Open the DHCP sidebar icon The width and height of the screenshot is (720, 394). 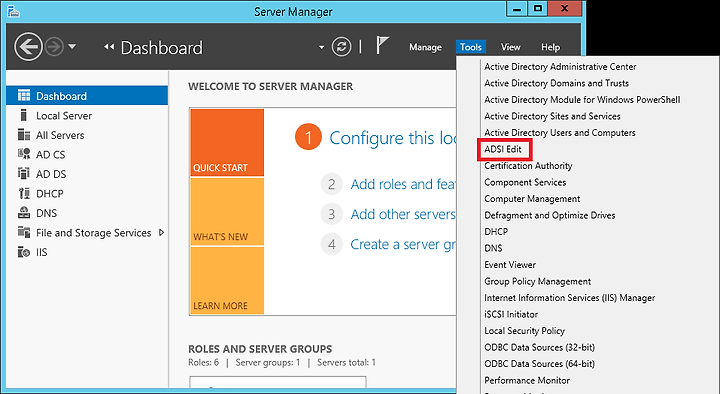tap(24, 193)
